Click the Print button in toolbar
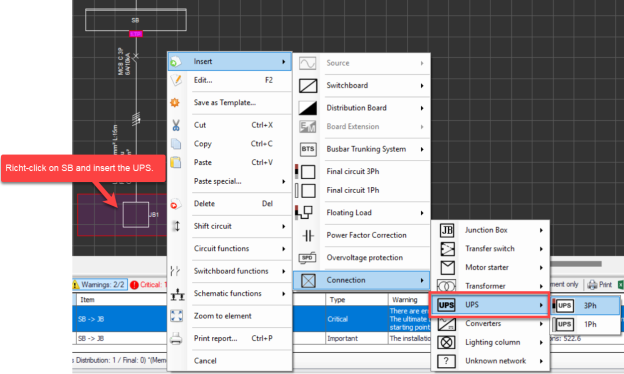Screen dimensions: 624x374 click(x=600, y=284)
